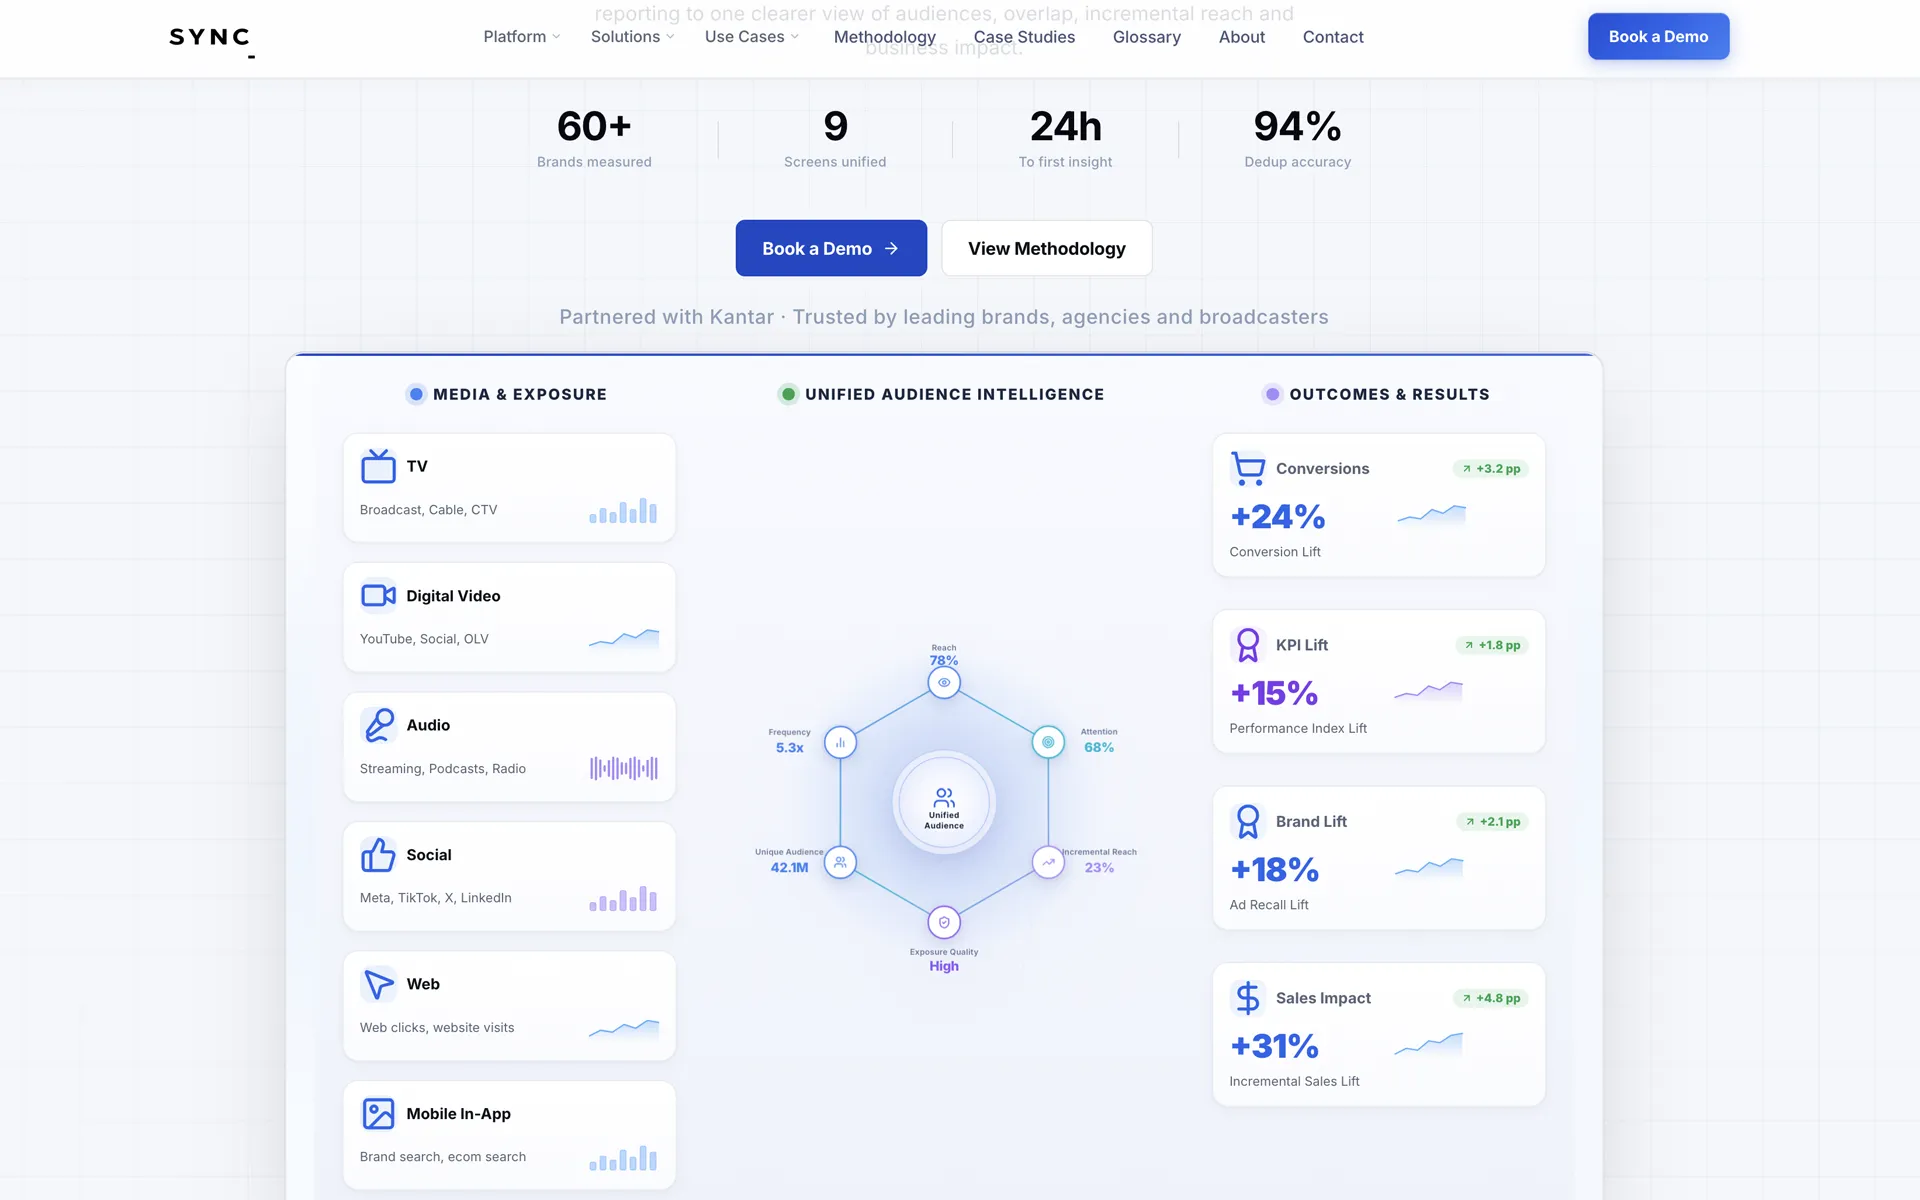Open the About nav item
1920x1200 pixels.
(1242, 37)
